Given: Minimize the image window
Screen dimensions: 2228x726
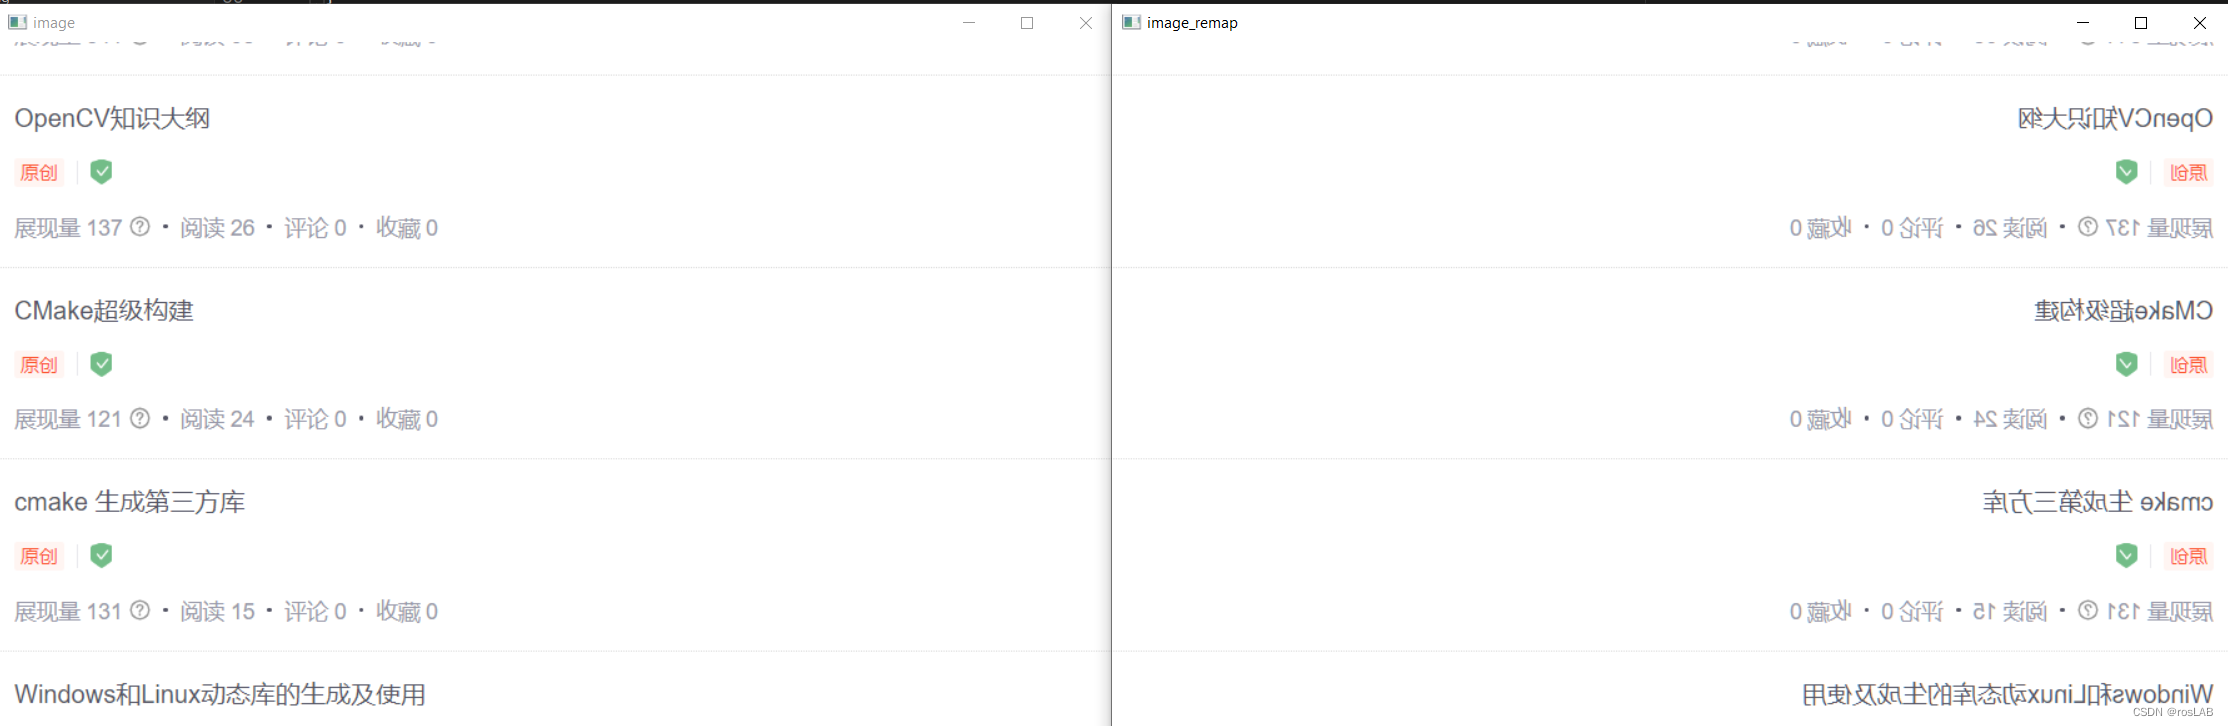Looking at the screenshot, I should click(x=968, y=22).
